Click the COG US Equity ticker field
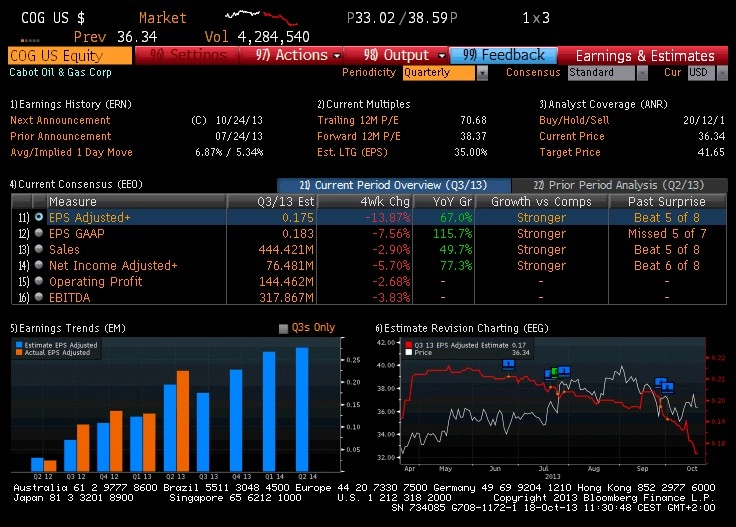The image size is (736, 527). (70, 55)
